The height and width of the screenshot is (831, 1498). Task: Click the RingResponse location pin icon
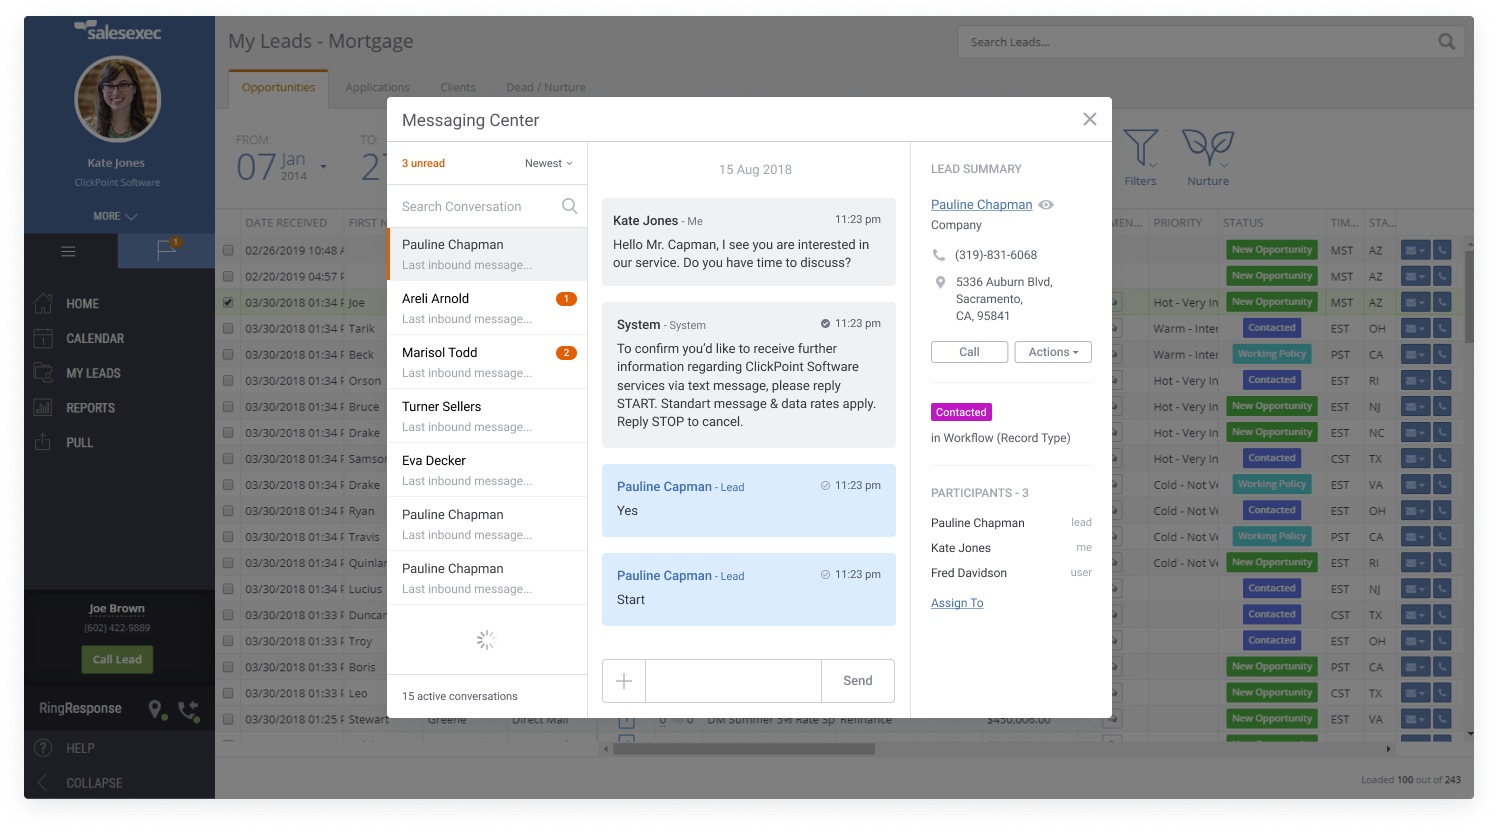click(156, 709)
